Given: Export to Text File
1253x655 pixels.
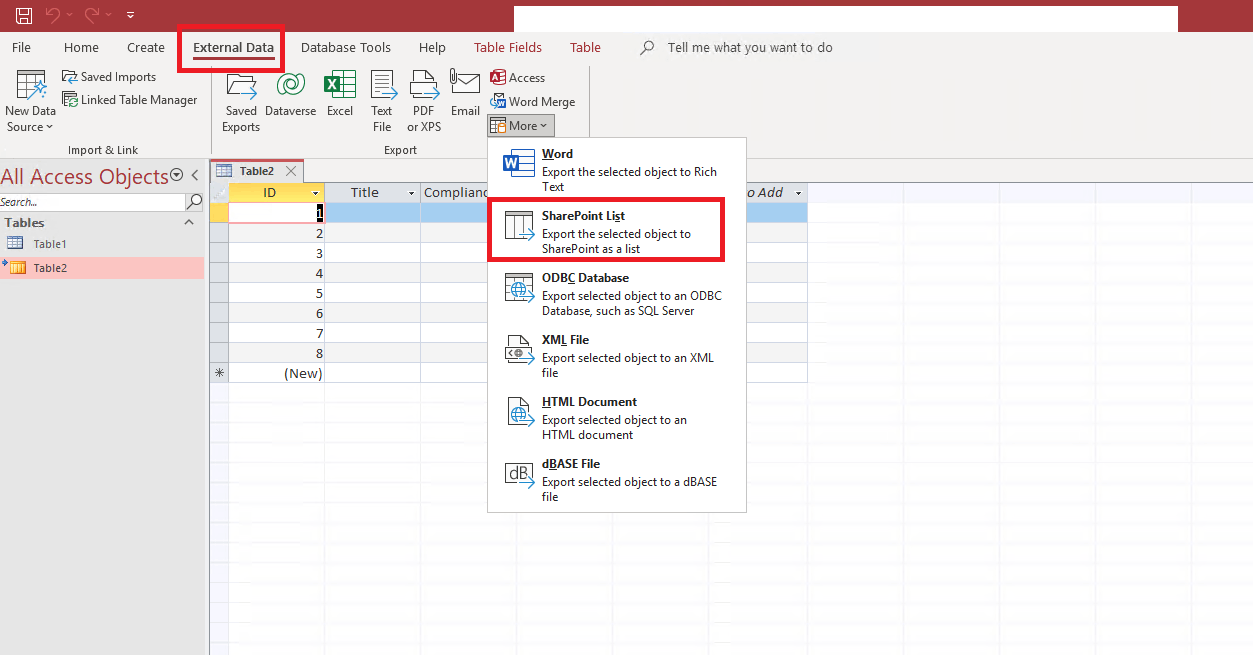Looking at the screenshot, I should [382, 101].
